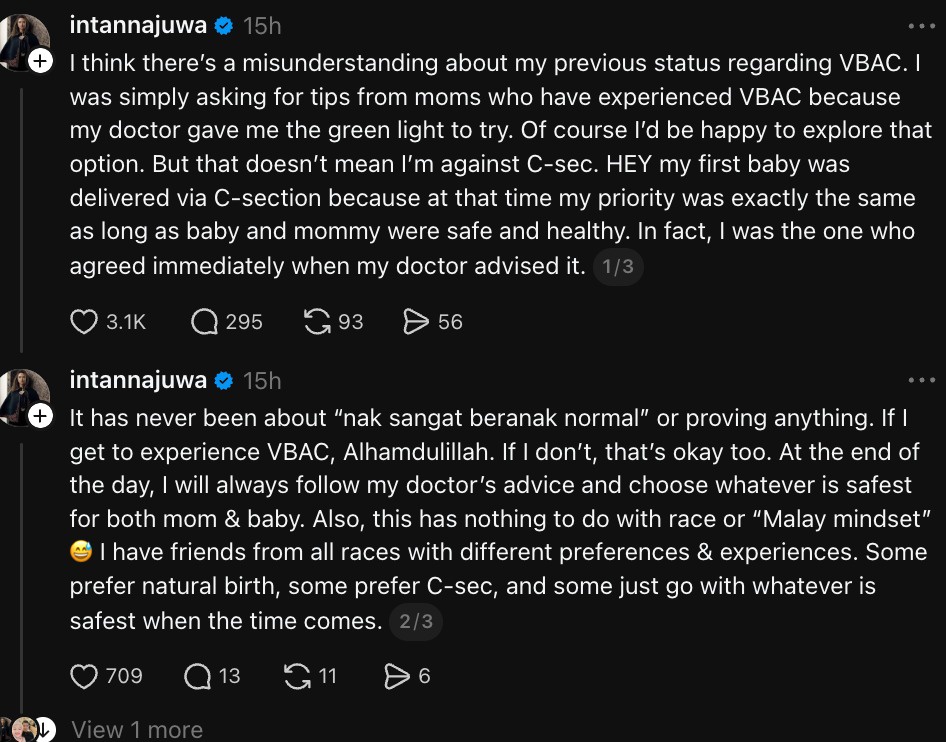Viewport: 946px width, 742px height.
Task: Open the 2/3 thread indicator badge
Action: click(416, 621)
